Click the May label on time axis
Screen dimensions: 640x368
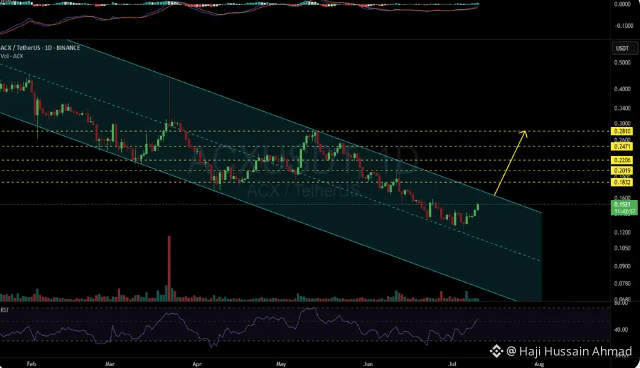pos(281,364)
